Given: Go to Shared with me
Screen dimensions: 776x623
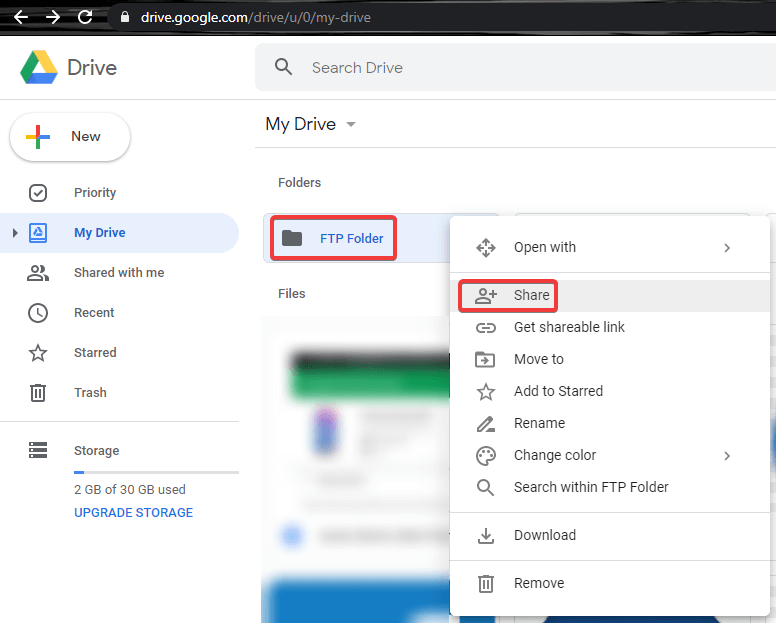Looking at the screenshot, I should coord(119,273).
